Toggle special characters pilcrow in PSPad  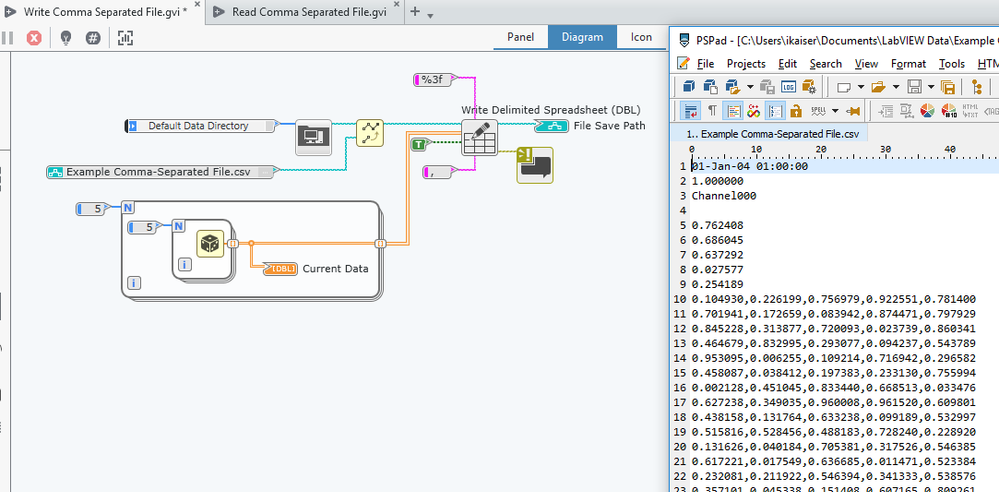pos(712,111)
